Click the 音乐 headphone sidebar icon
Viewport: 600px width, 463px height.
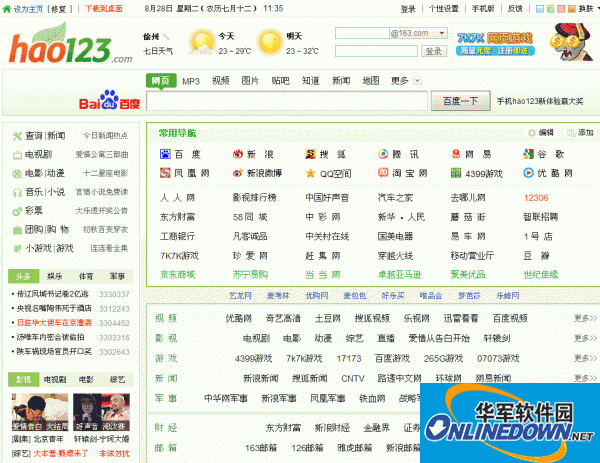tap(17, 192)
